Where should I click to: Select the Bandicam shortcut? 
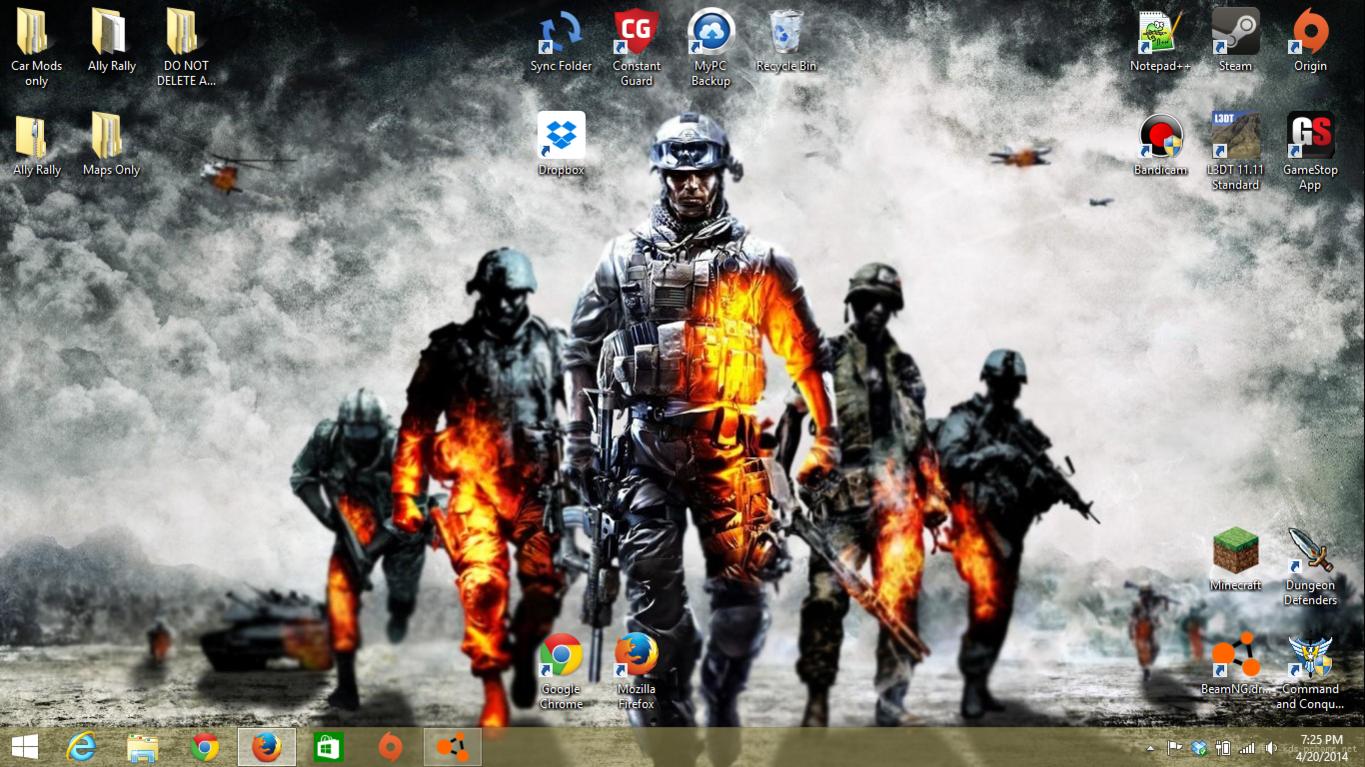1160,144
